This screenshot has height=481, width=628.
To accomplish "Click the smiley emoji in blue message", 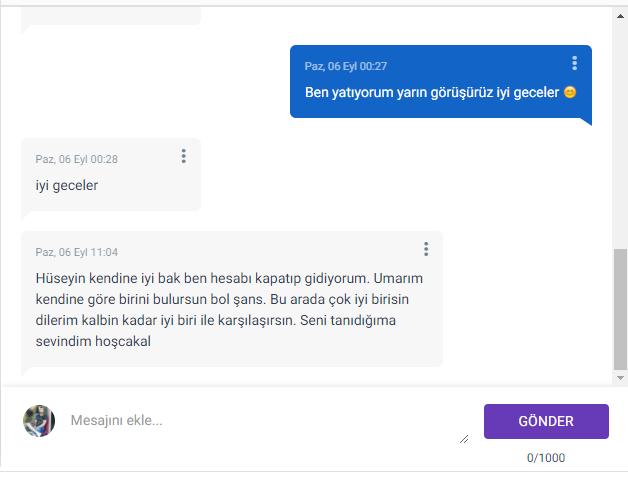I will tap(570, 93).
